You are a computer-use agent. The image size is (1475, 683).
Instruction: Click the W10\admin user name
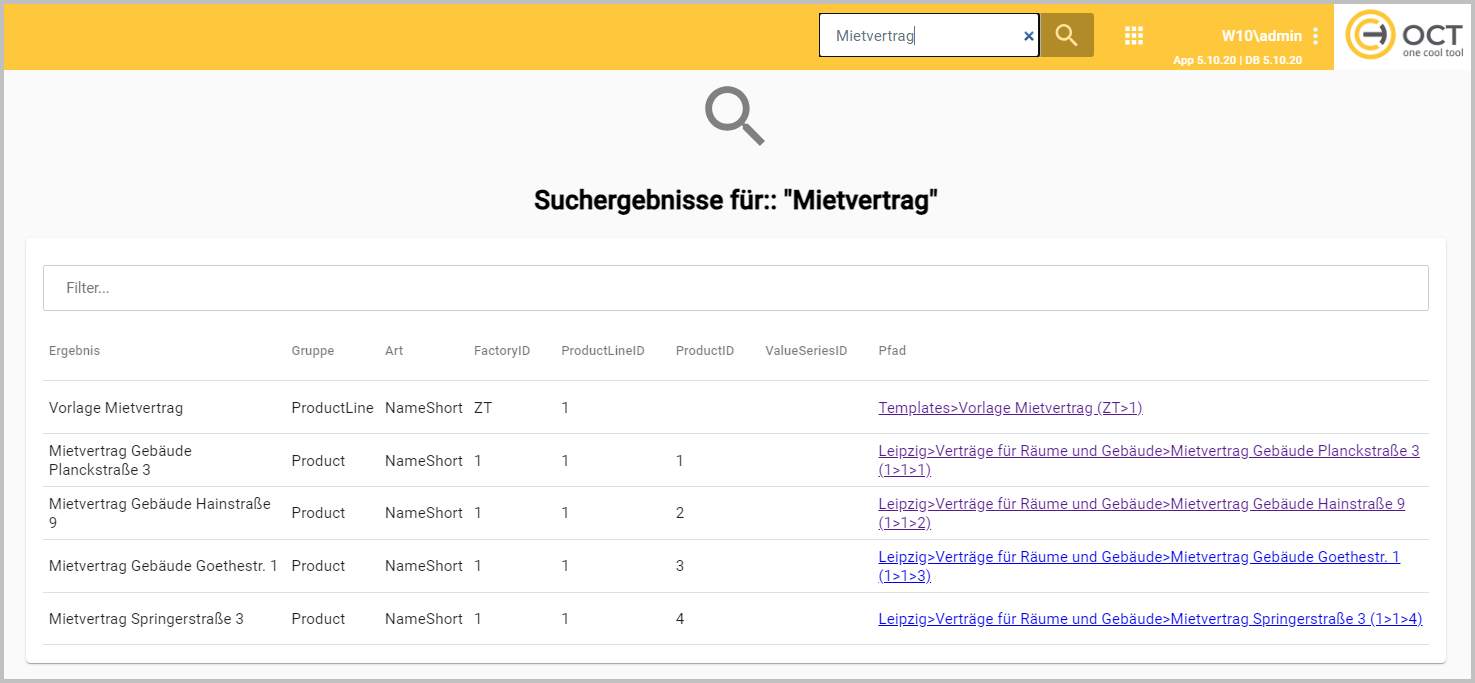click(1261, 36)
